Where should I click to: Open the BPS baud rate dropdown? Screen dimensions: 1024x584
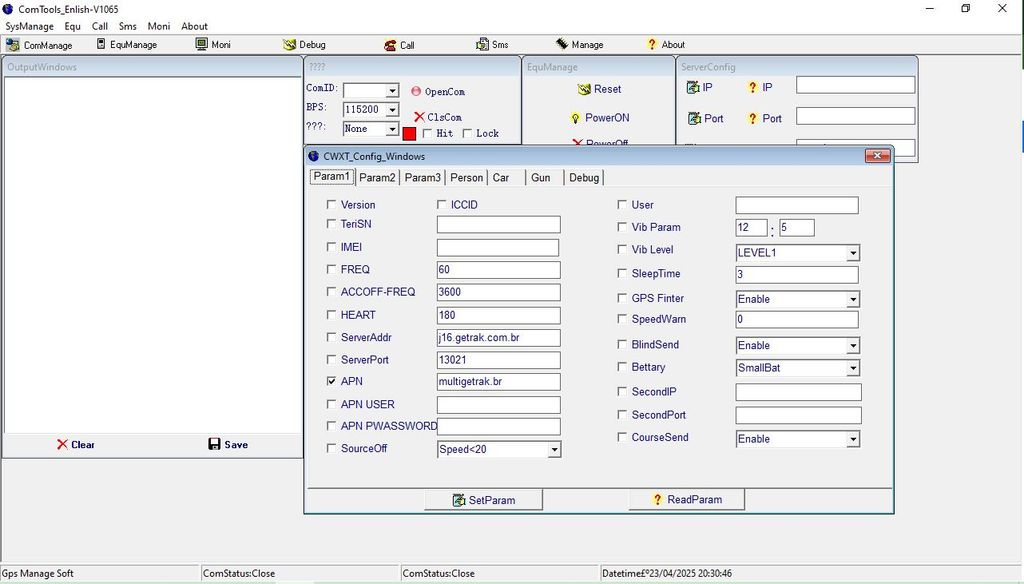point(392,110)
